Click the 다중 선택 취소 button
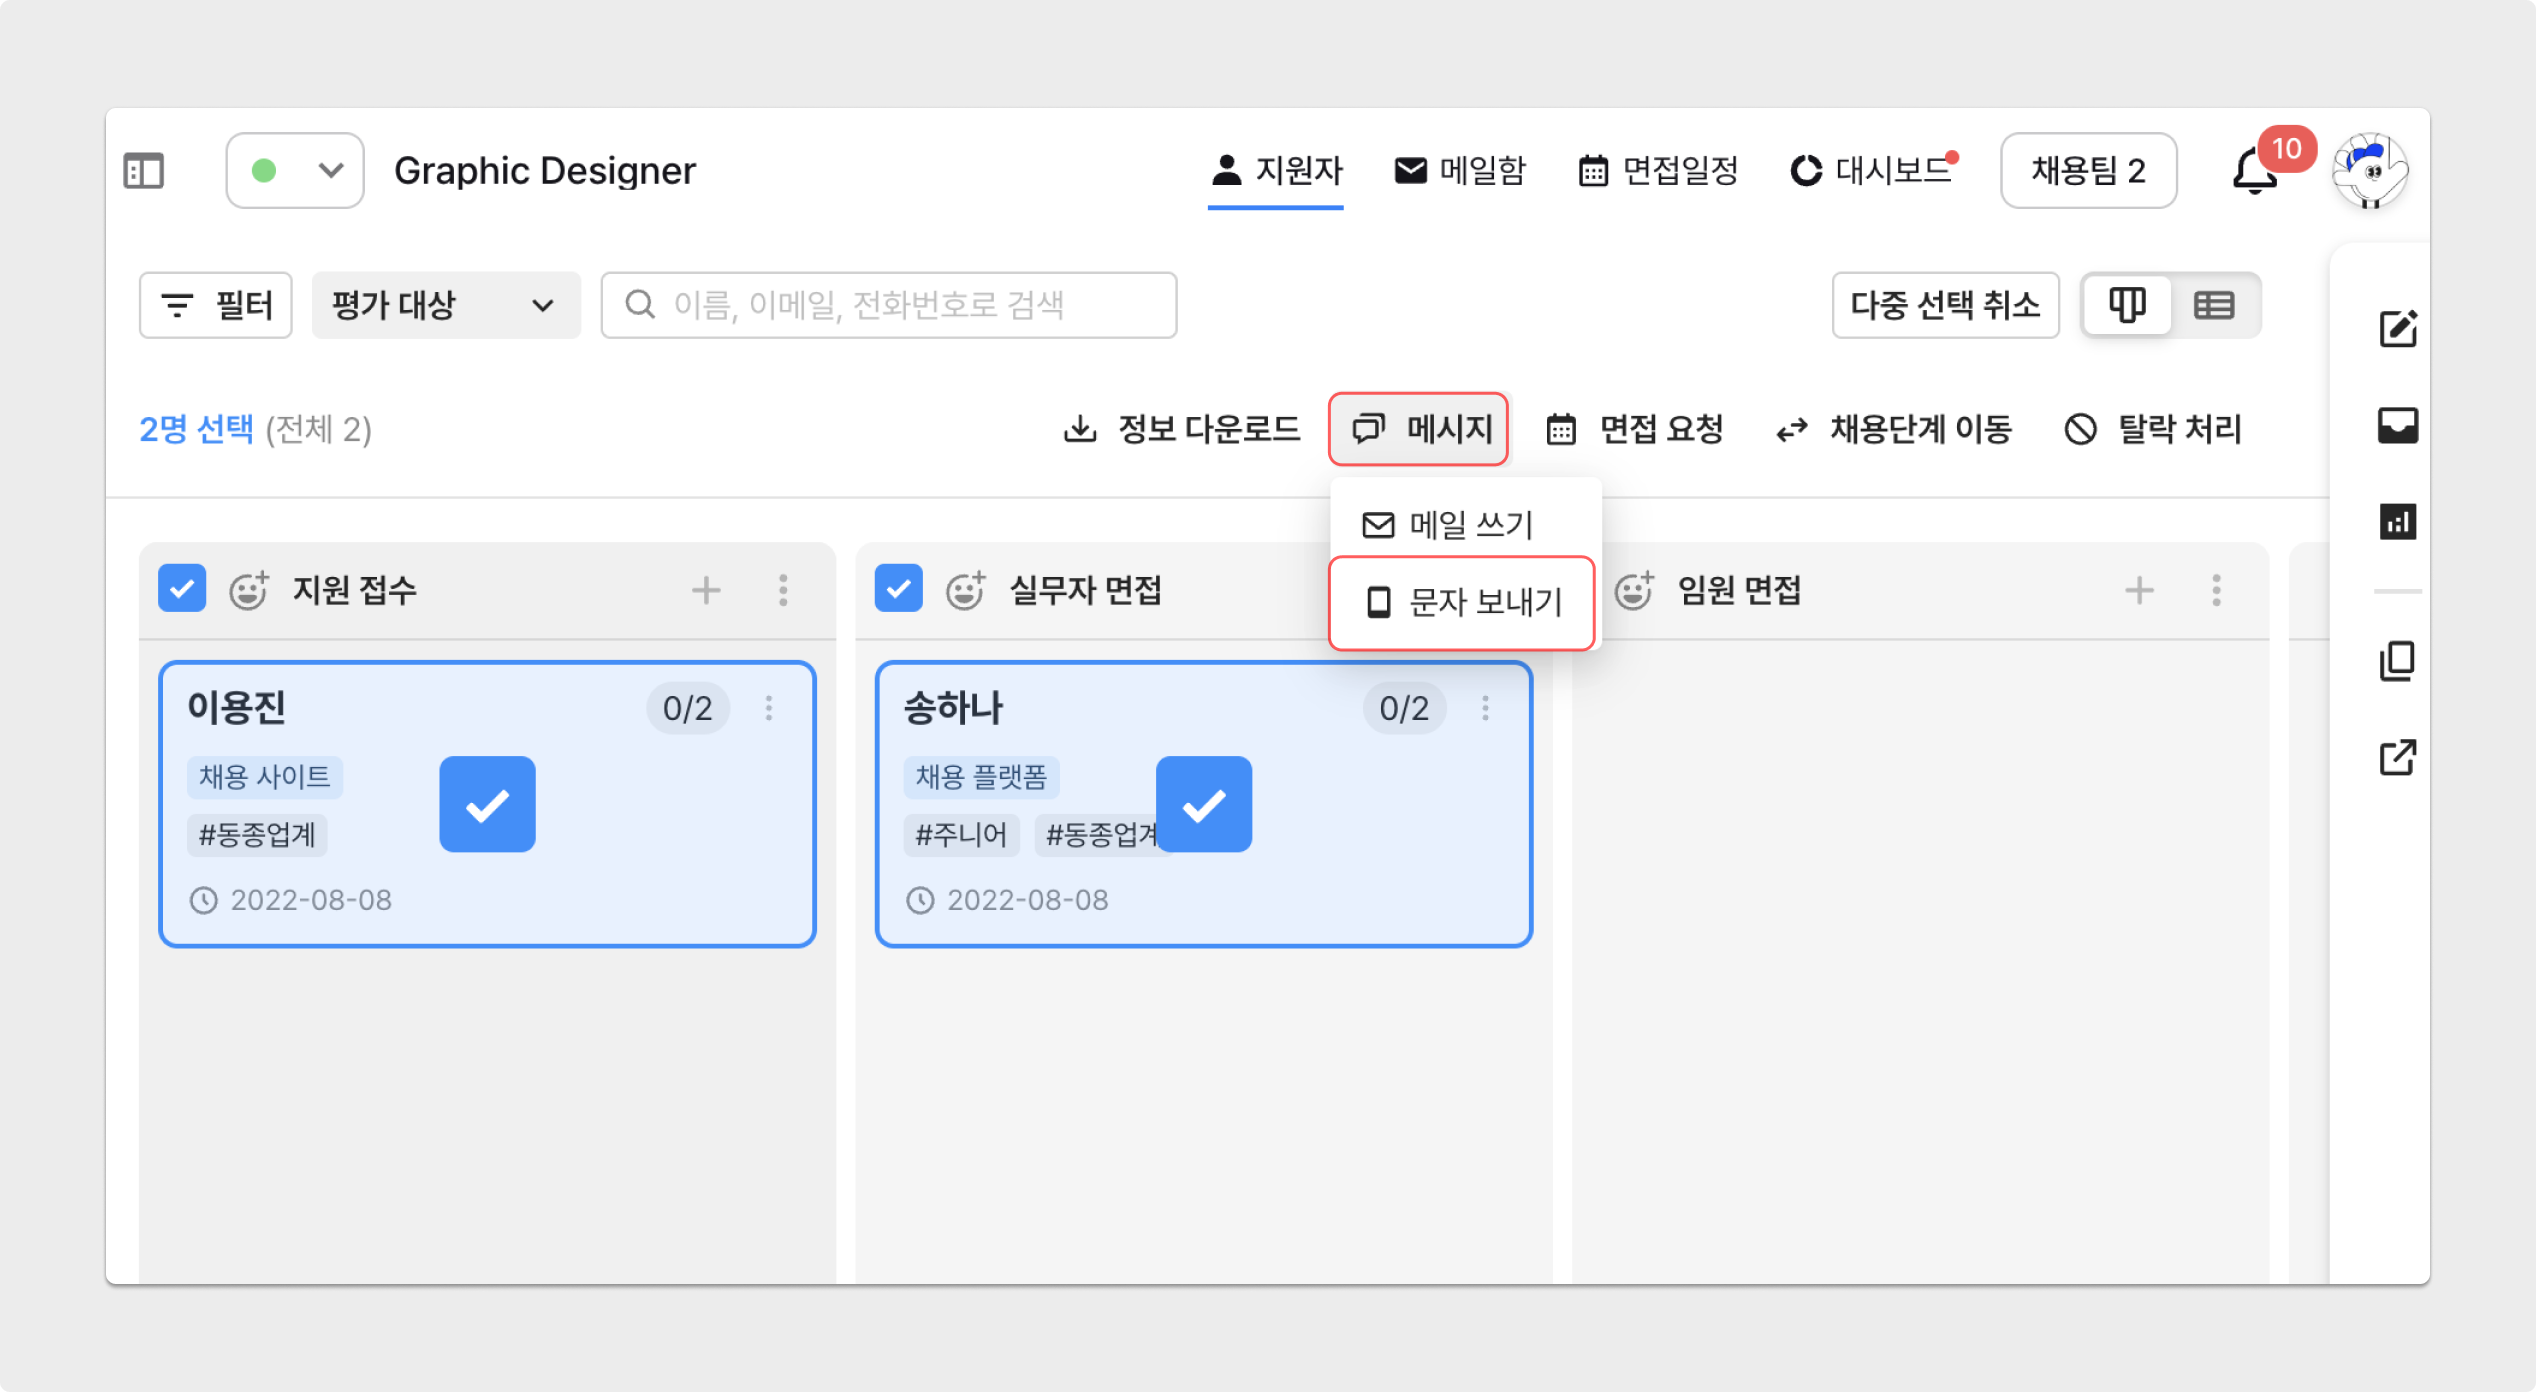The height and width of the screenshot is (1392, 2536). click(x=1944, y=305)
